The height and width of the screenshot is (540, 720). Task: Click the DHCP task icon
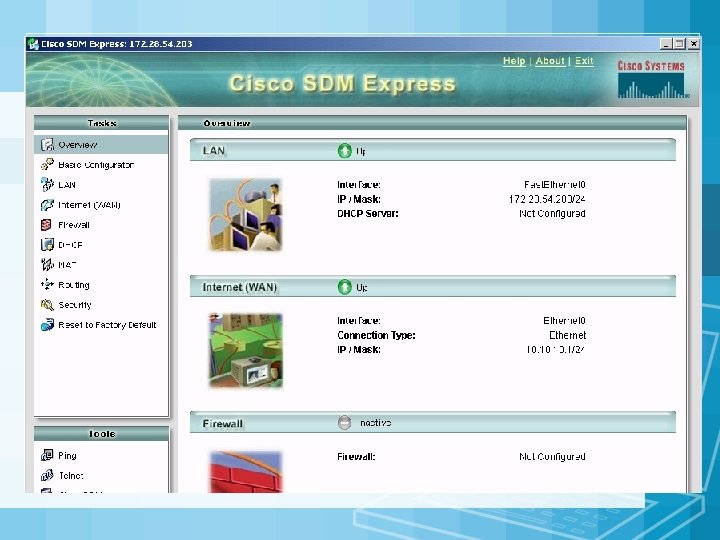tap(47, 245)
